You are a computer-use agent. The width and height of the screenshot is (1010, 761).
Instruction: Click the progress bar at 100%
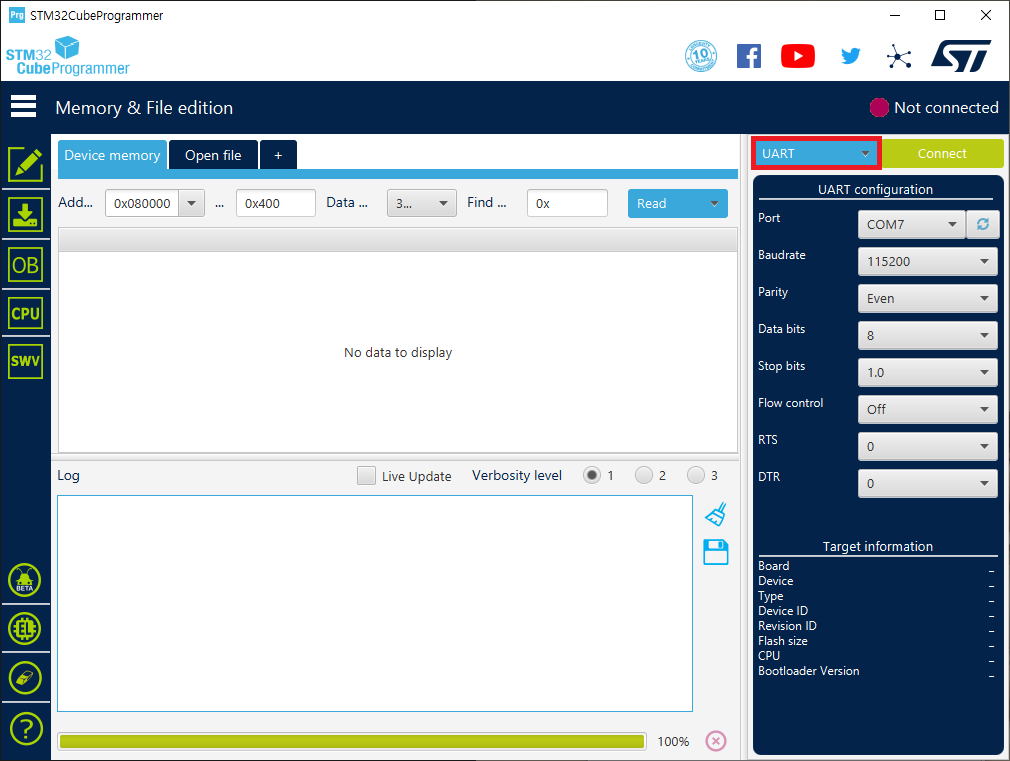352,741
